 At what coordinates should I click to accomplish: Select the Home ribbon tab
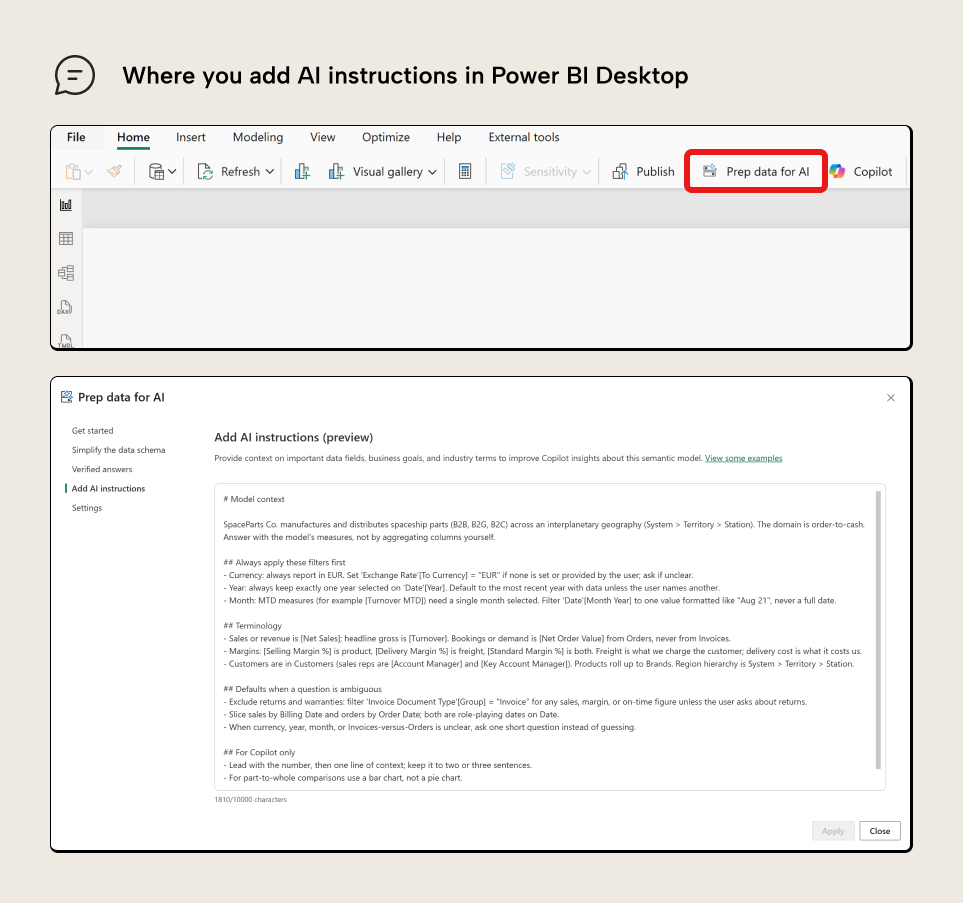(133, 137)
